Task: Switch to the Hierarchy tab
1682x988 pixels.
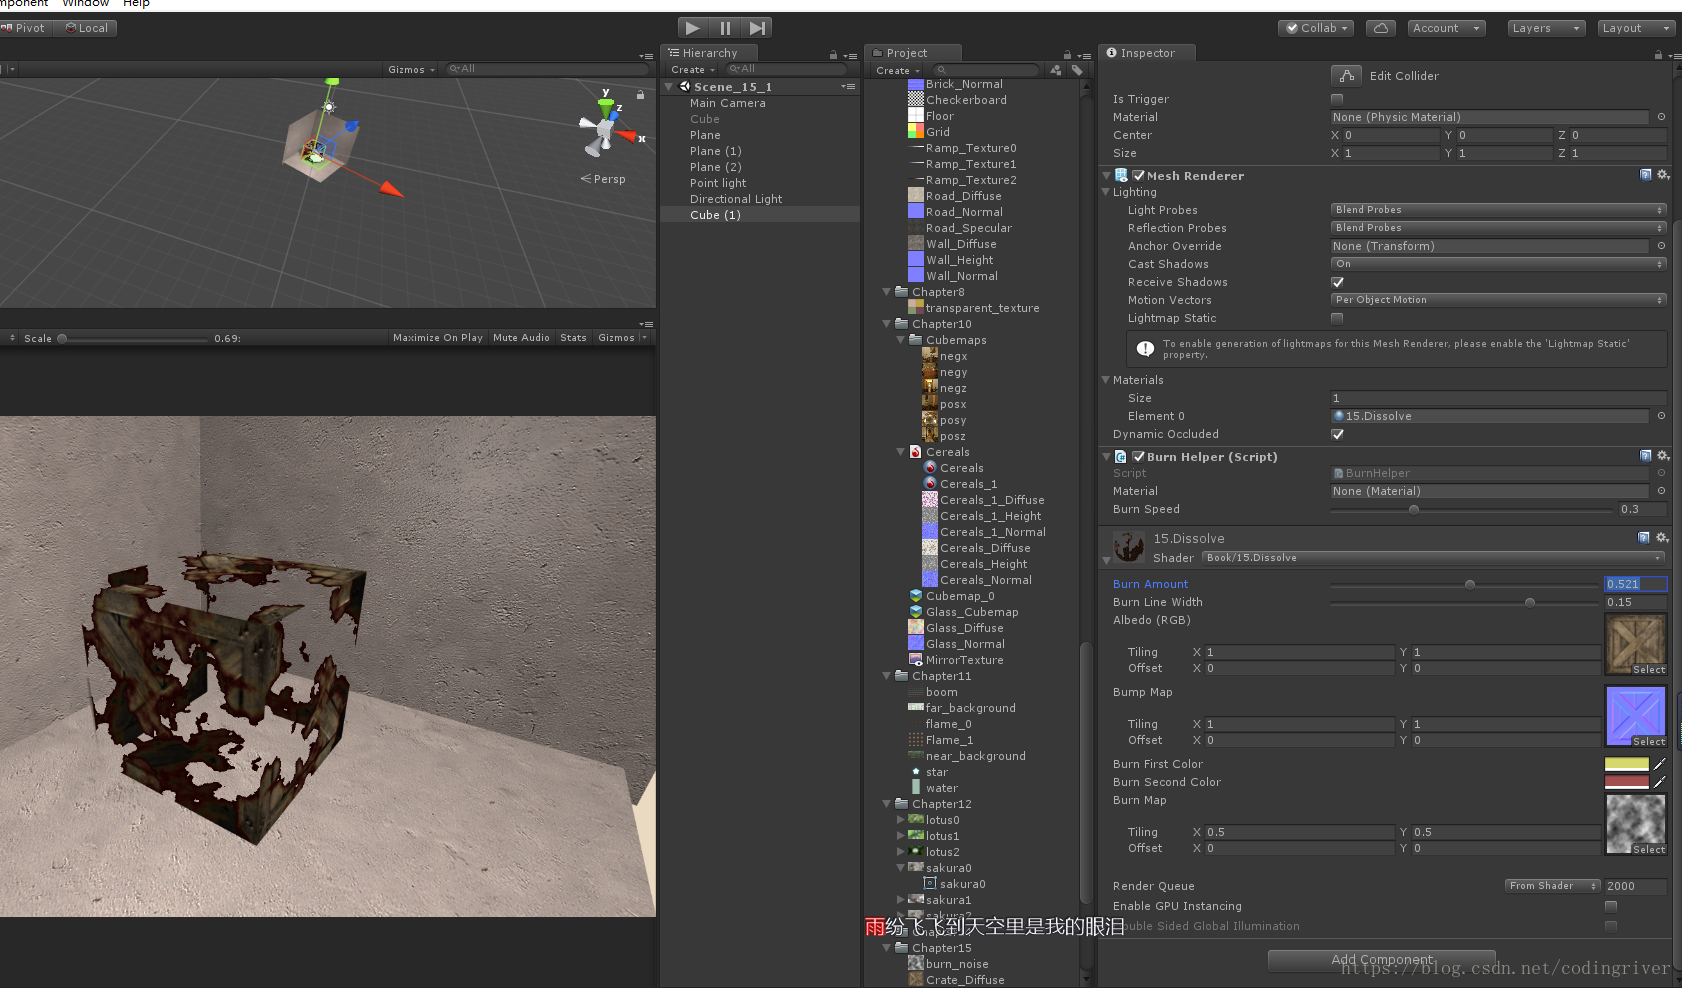Action: click(709, 53)
